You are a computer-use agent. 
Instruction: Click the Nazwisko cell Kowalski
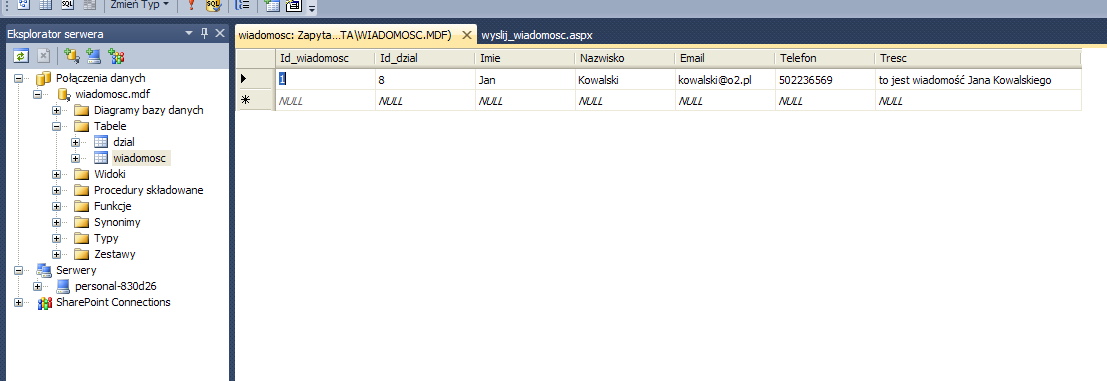click(625, 80)
